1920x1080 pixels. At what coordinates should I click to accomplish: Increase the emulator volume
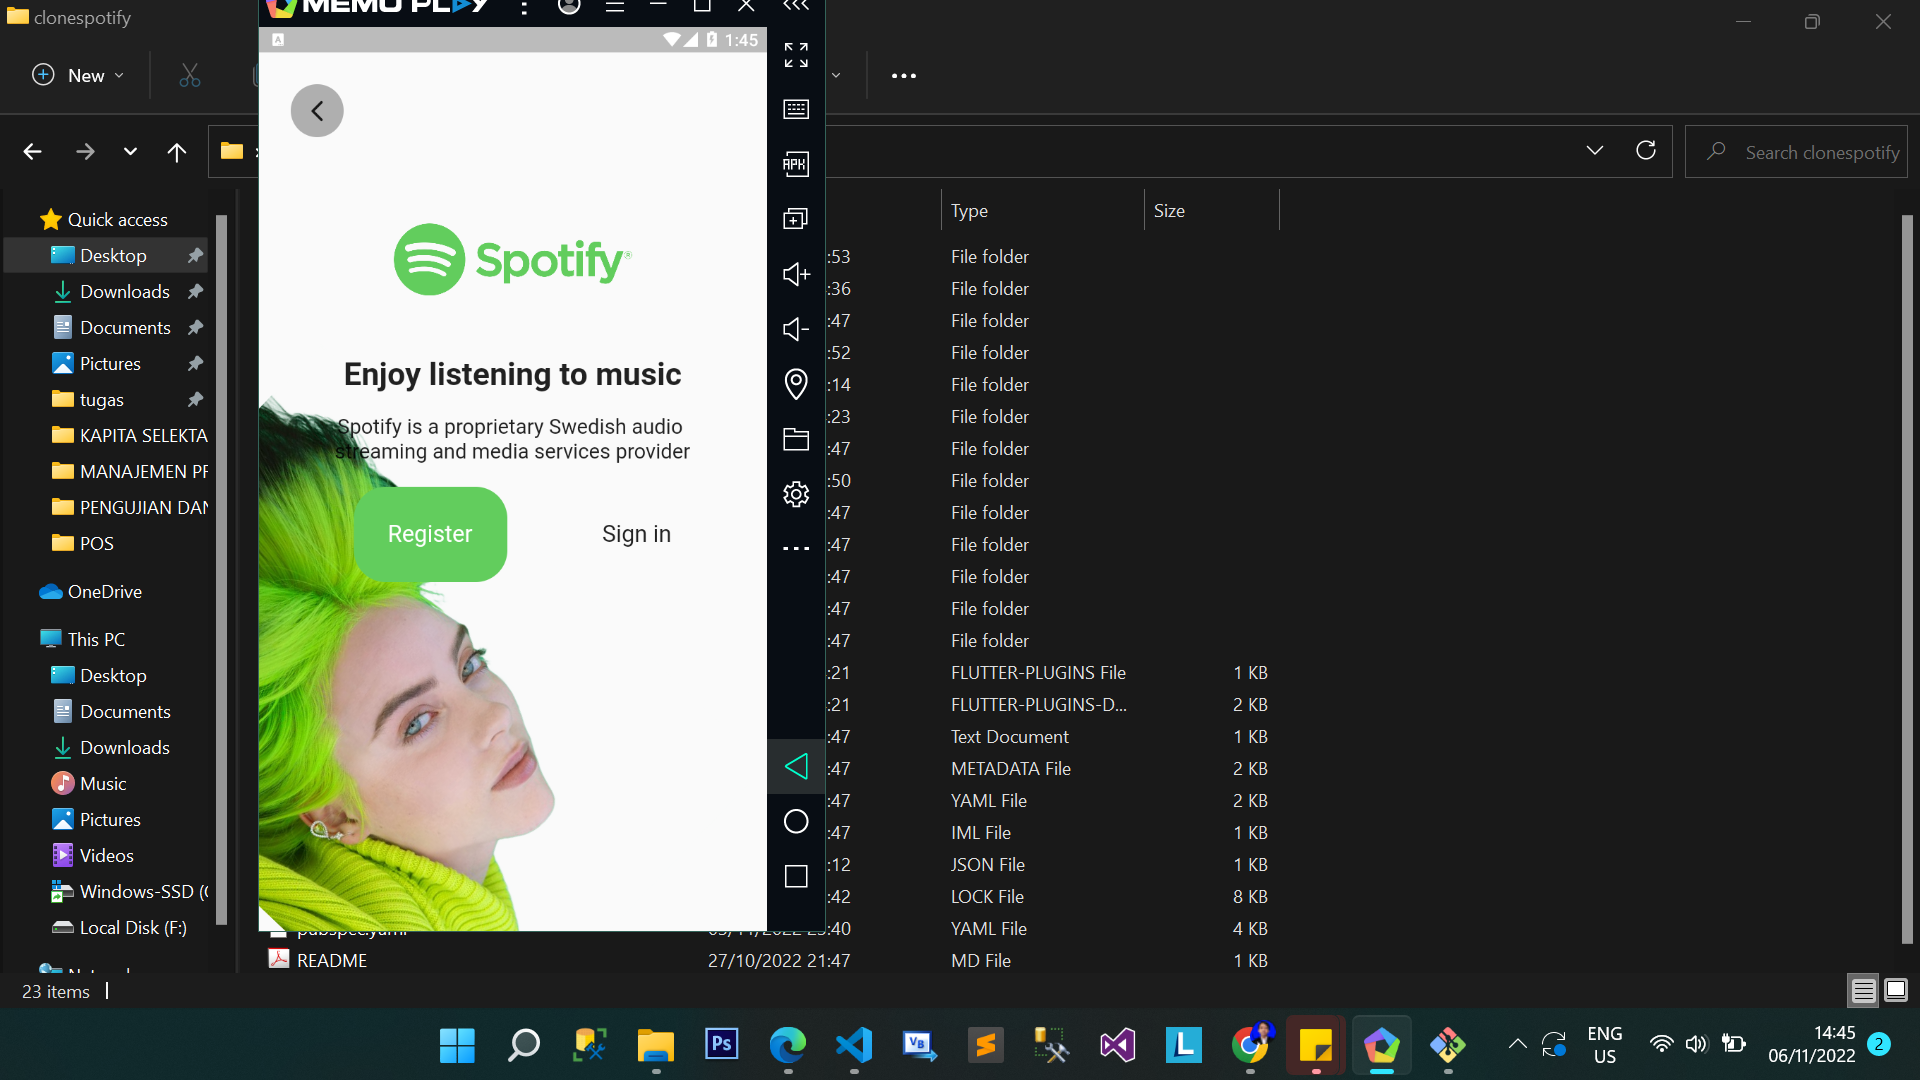click(x=796, y=274)
